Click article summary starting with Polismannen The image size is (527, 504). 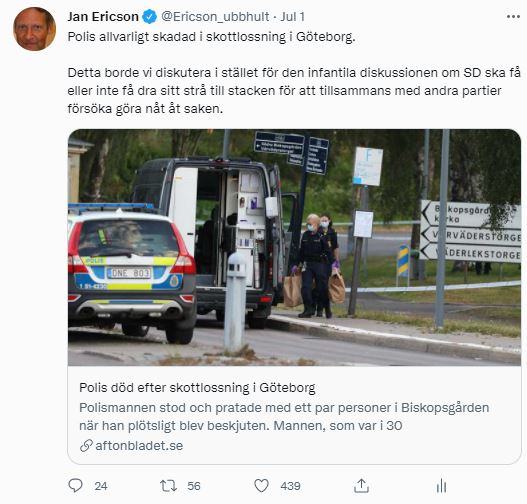pos(284,417)
